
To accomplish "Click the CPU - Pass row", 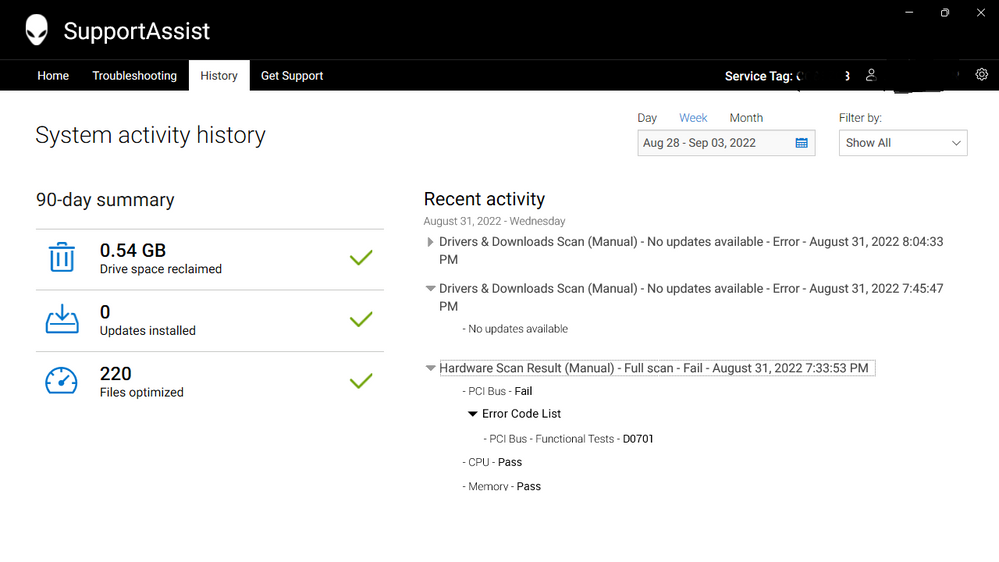I will click(x=492, y=462).
